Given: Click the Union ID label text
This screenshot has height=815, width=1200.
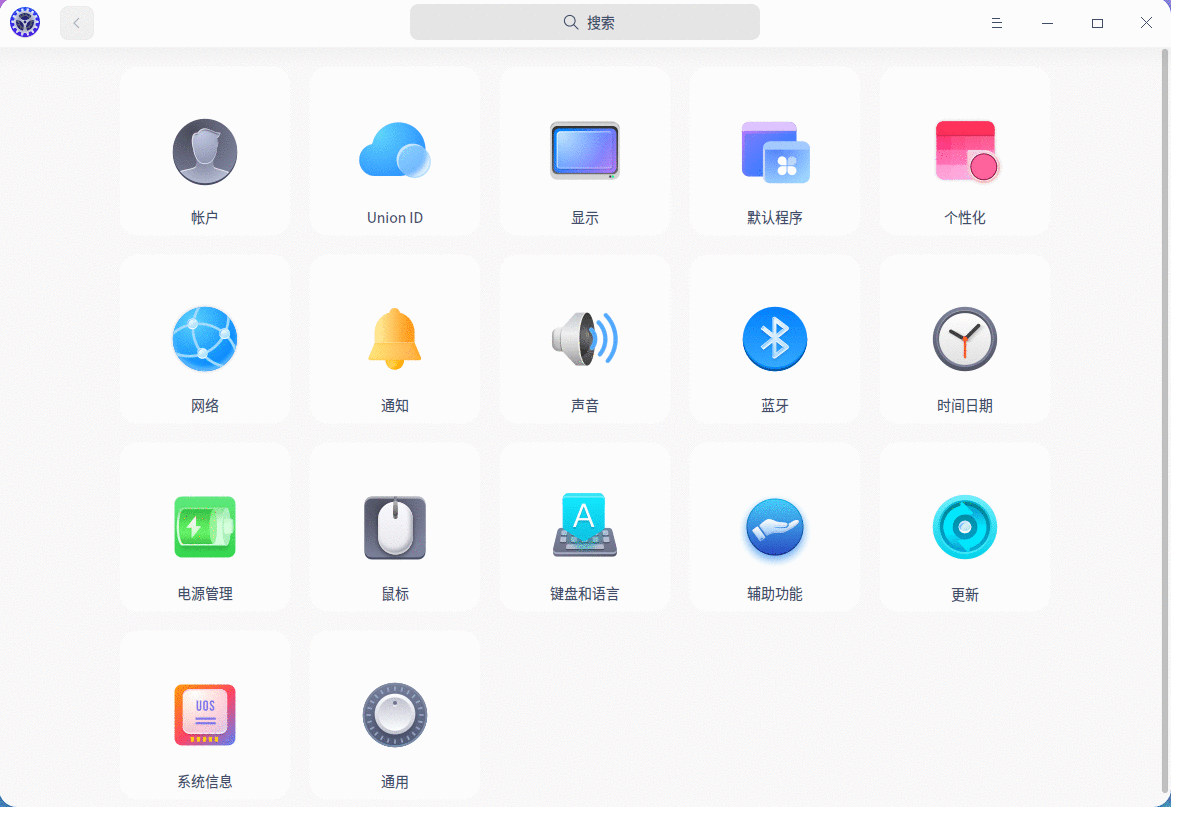Looking at the screenshot, I should [395, 218].
